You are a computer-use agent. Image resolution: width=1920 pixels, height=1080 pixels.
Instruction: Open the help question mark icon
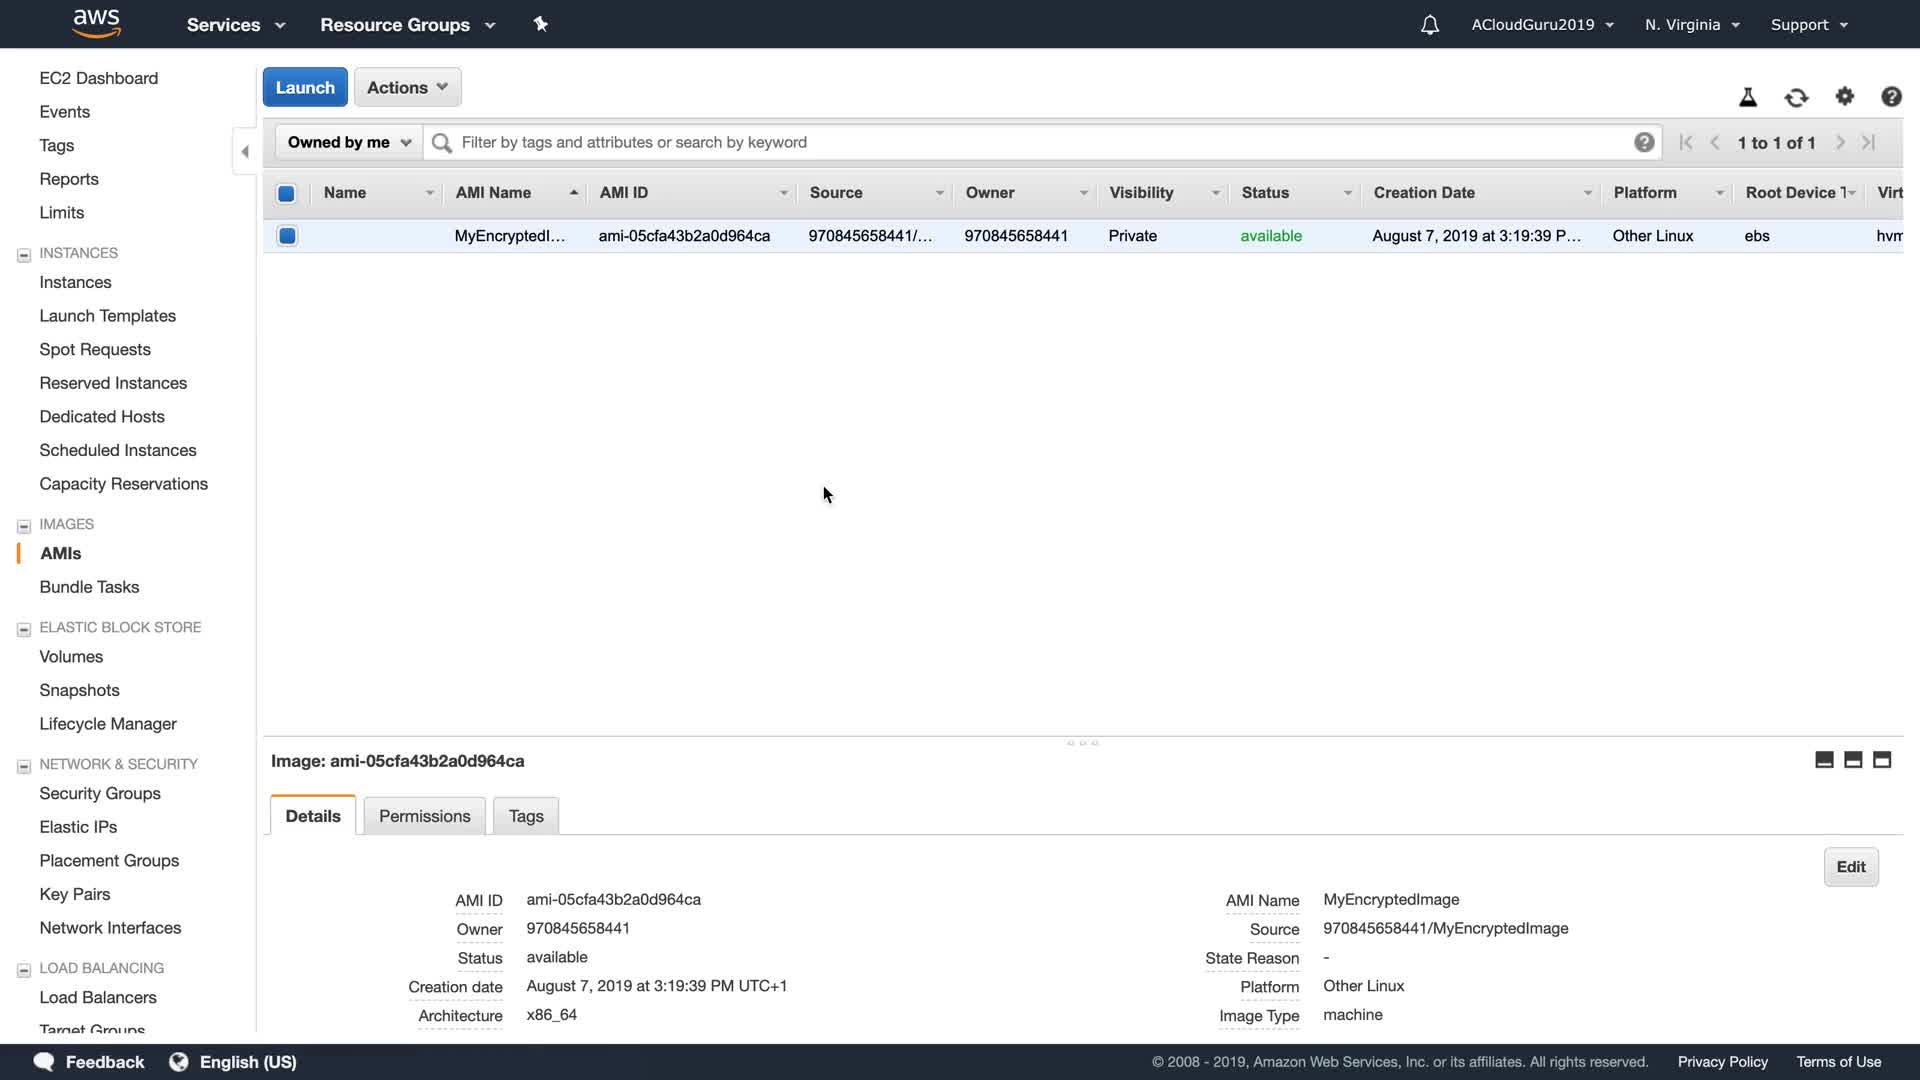[1891, 96]
